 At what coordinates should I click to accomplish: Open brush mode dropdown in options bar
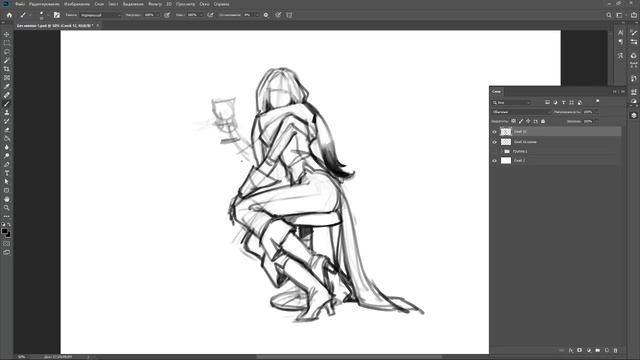click(100, 15)
